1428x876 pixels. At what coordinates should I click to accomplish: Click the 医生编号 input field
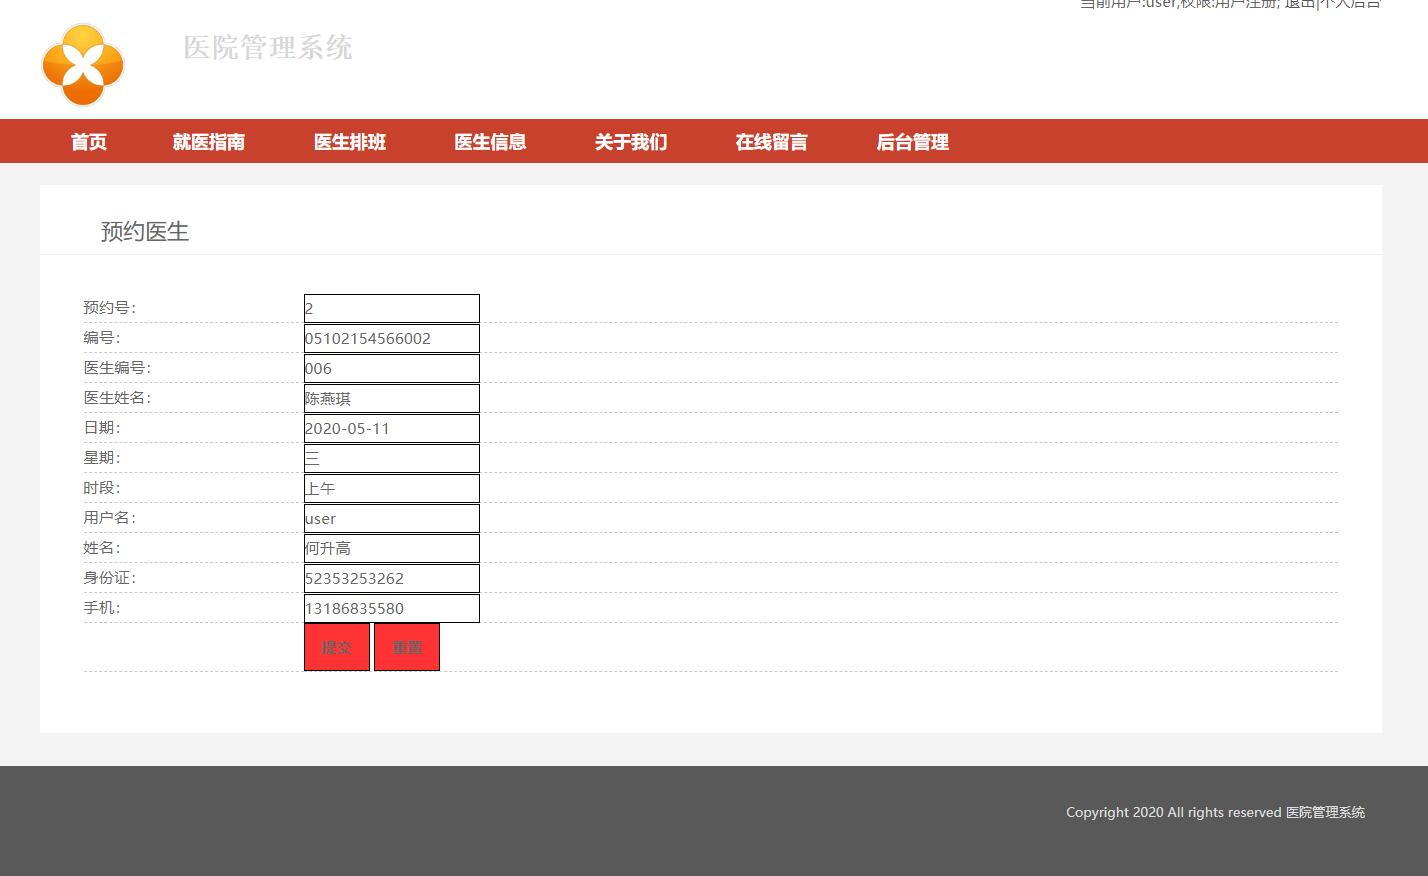[x=391, y=367]
